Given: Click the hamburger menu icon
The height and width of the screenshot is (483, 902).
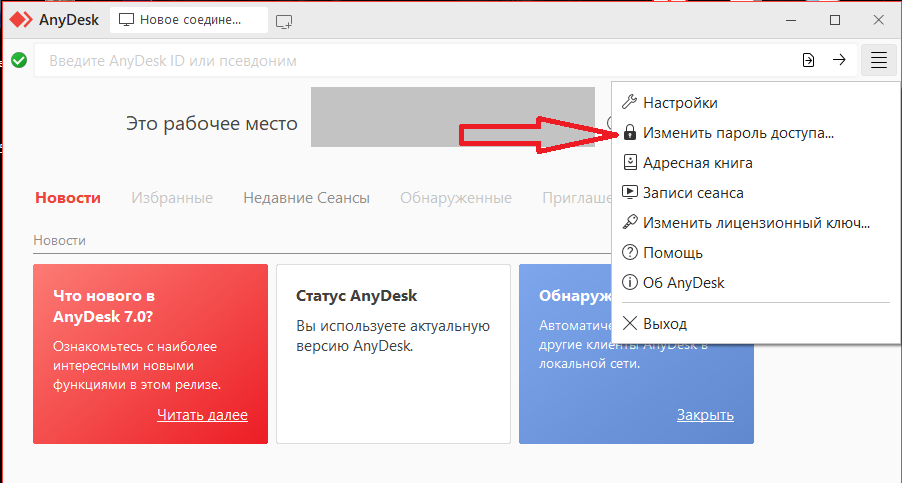Looking at the screenshot, I should [x=878, y=60].
